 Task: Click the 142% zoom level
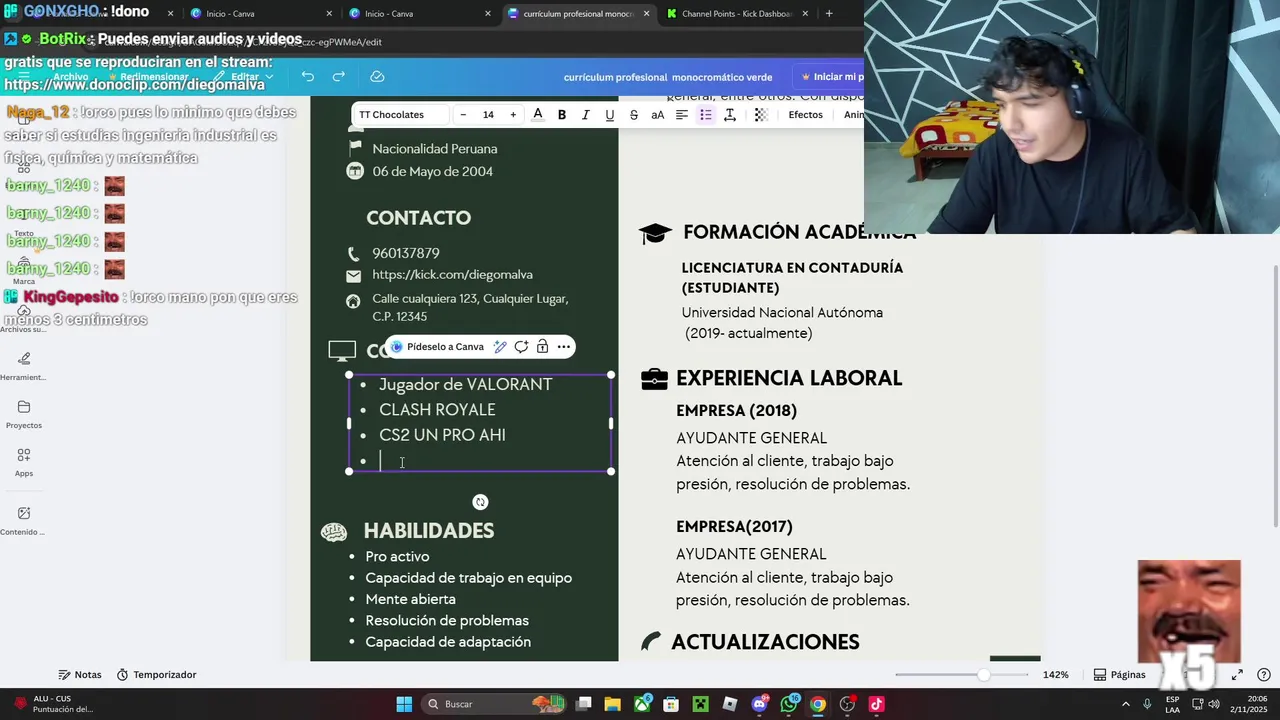tap(1055, 675)
